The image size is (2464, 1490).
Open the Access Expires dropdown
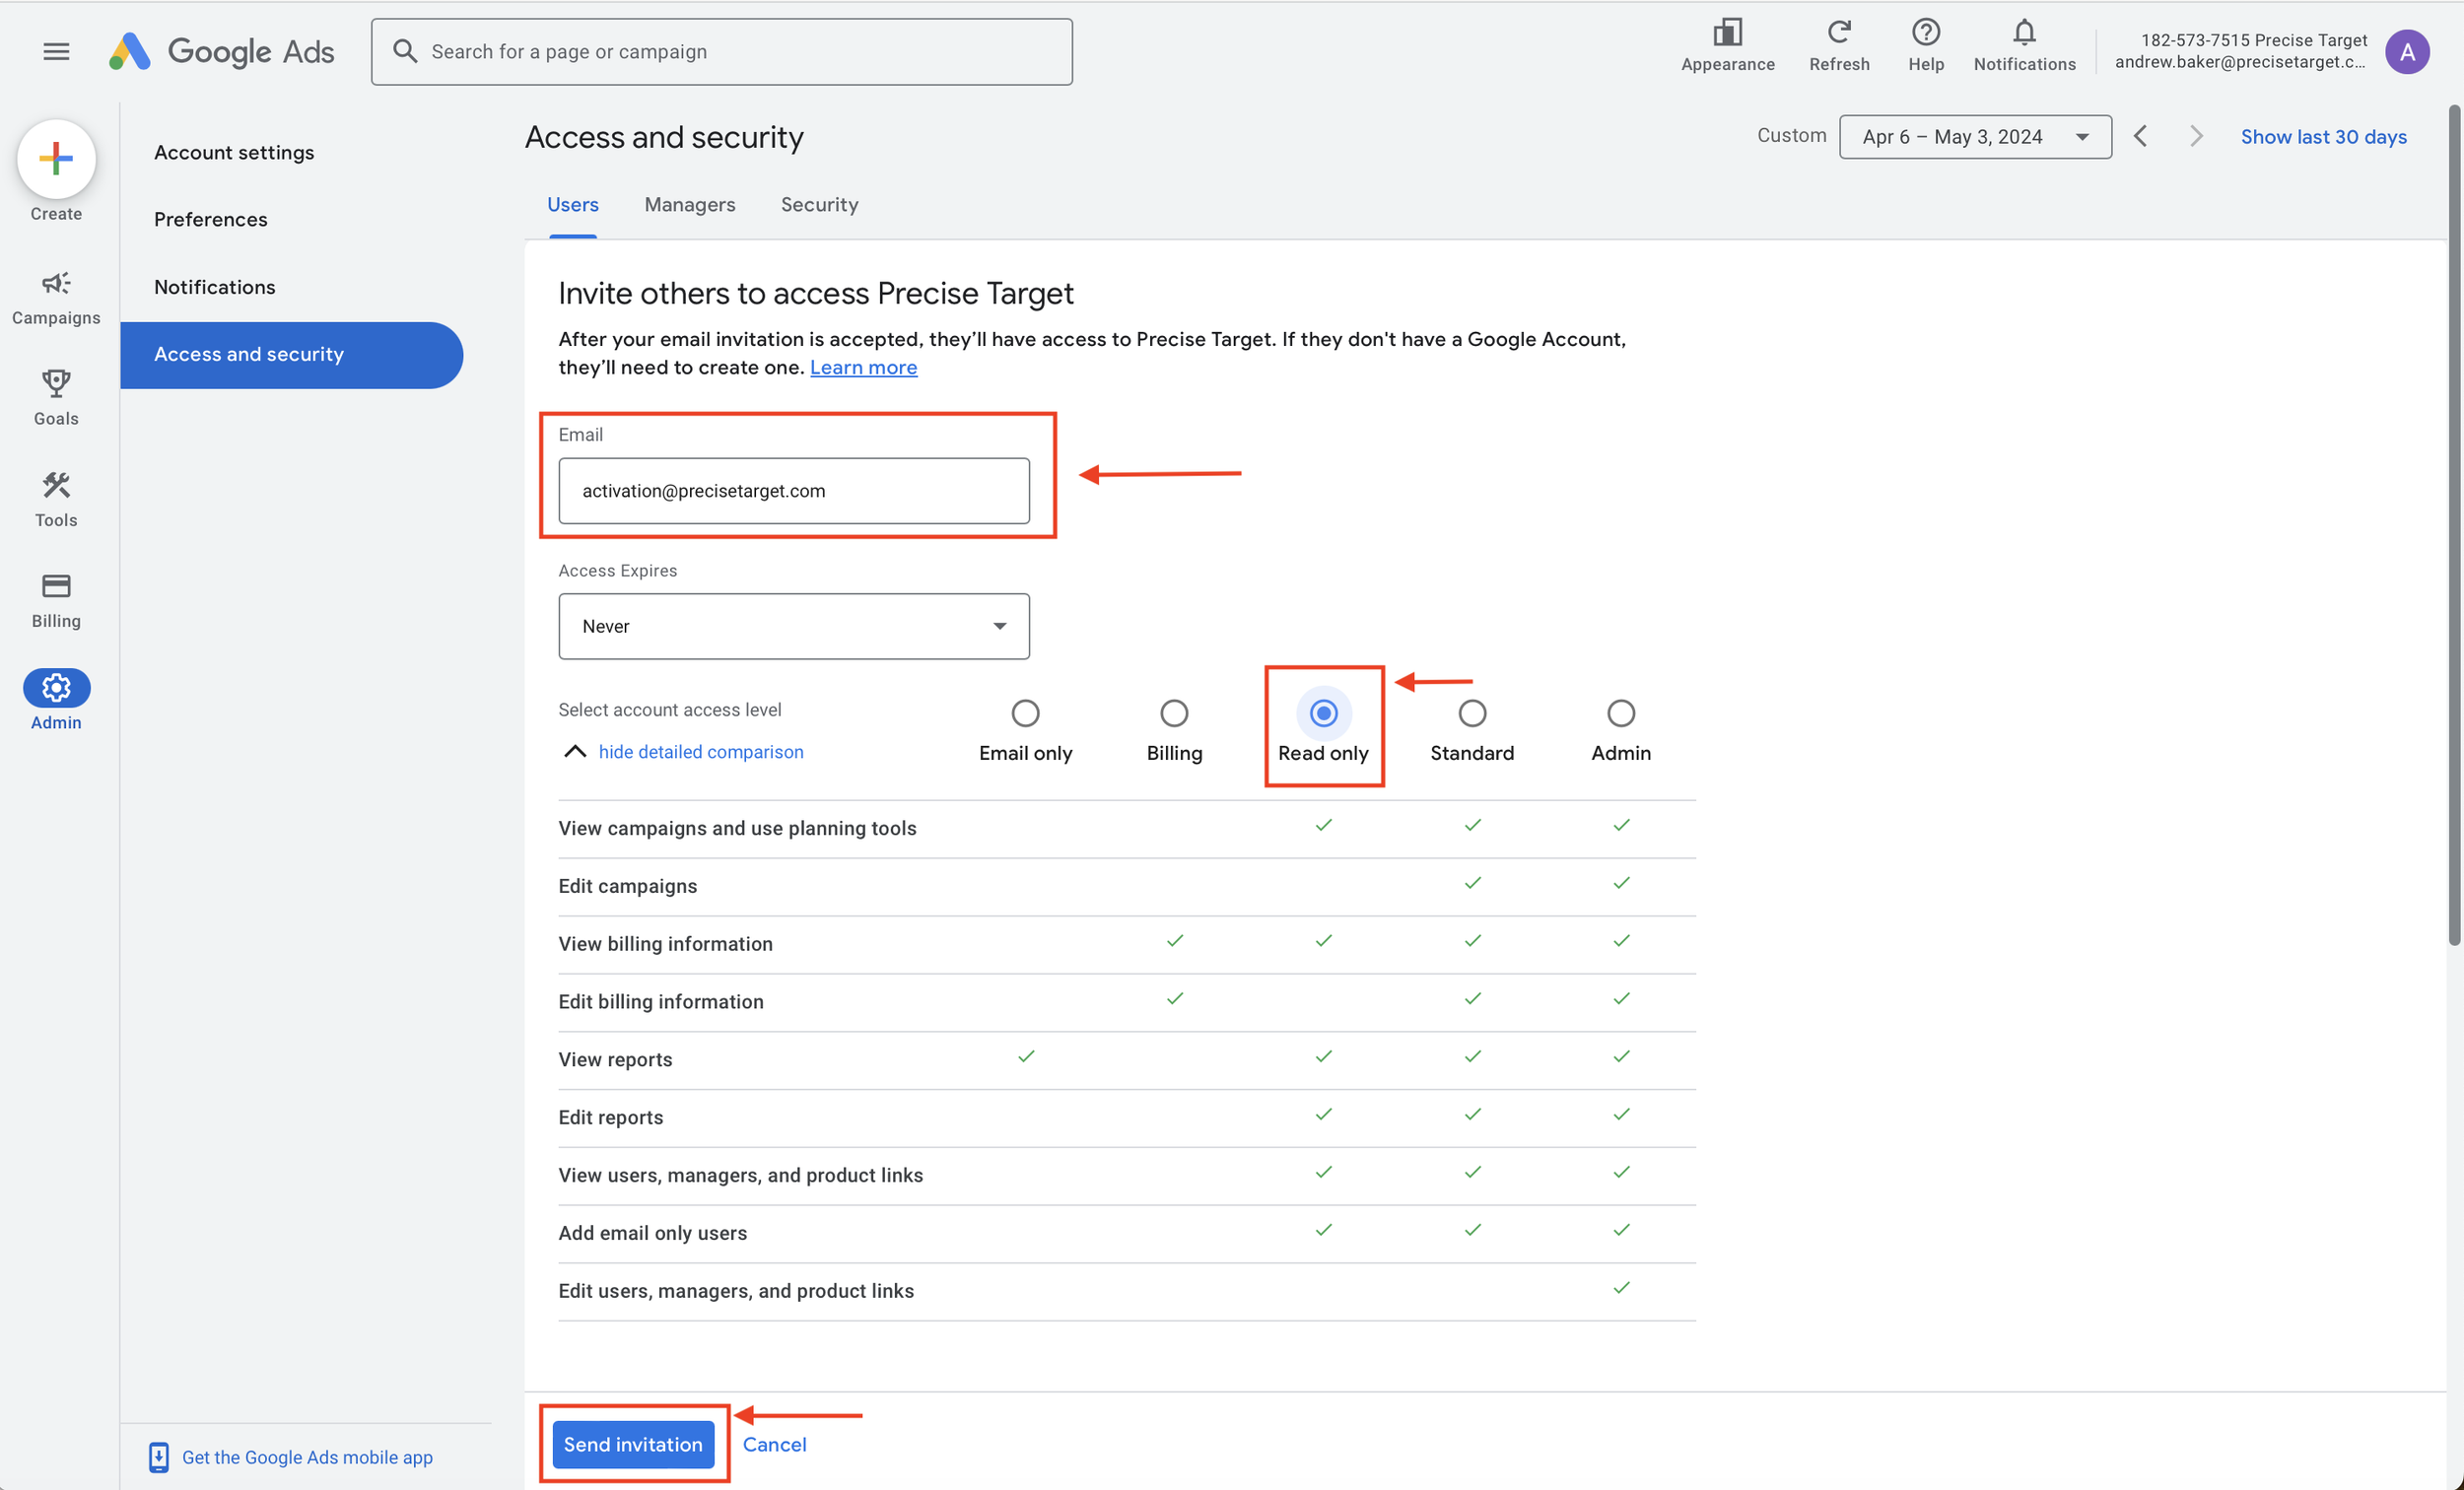[793, 626]
